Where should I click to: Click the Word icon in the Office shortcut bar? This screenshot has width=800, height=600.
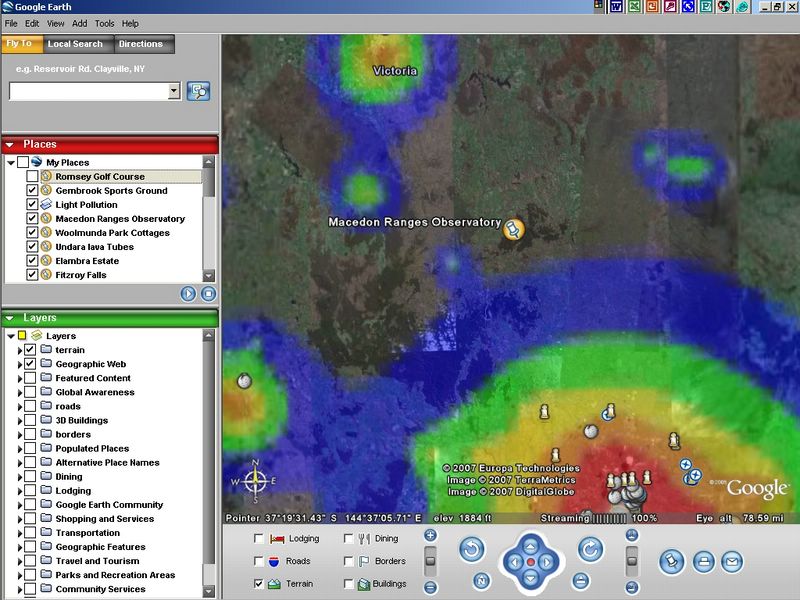pyautogui.click(x=616, y=7)
